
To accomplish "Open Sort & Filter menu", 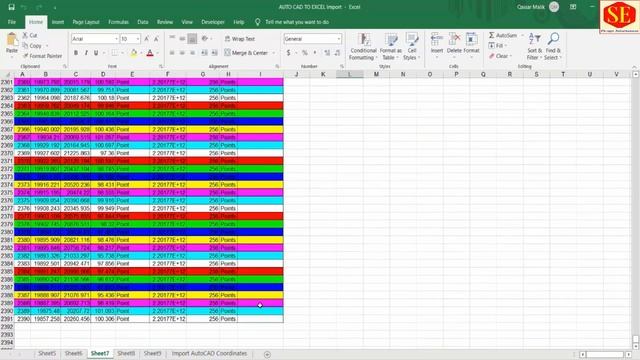I will point(534,47).
